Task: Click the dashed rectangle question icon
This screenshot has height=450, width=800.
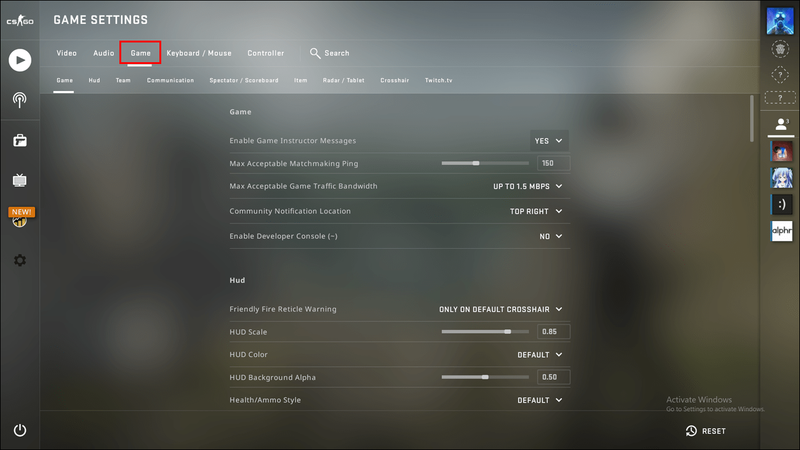Action: (780, 97)
